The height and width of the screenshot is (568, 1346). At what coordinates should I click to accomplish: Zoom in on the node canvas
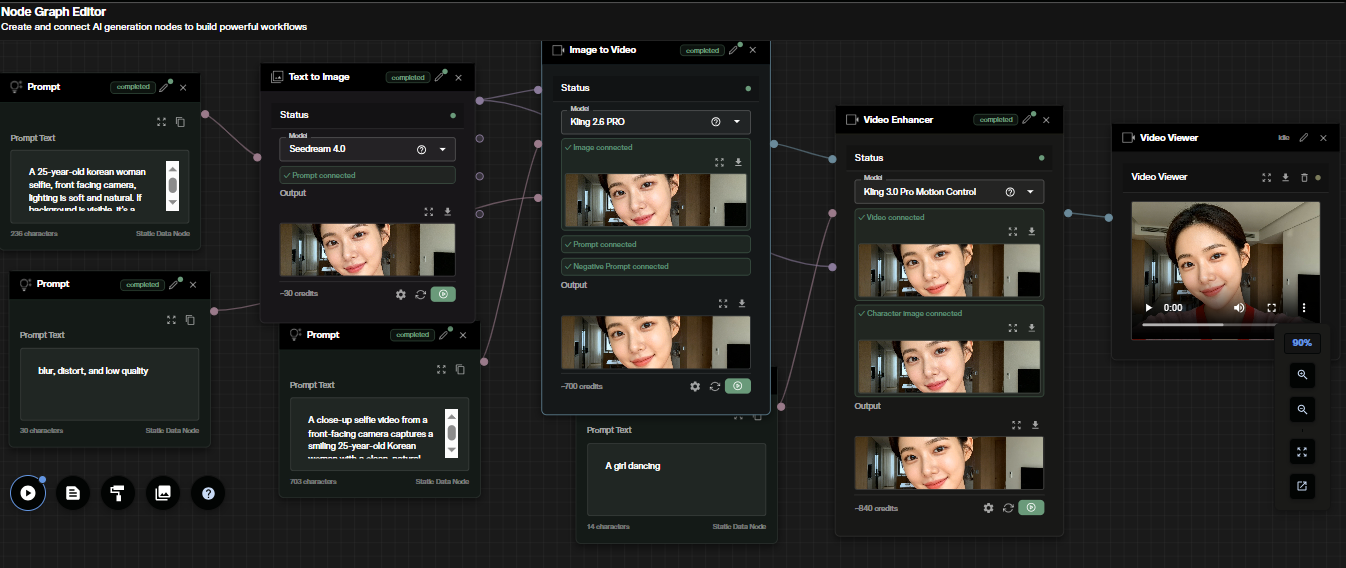point(1302,375)
